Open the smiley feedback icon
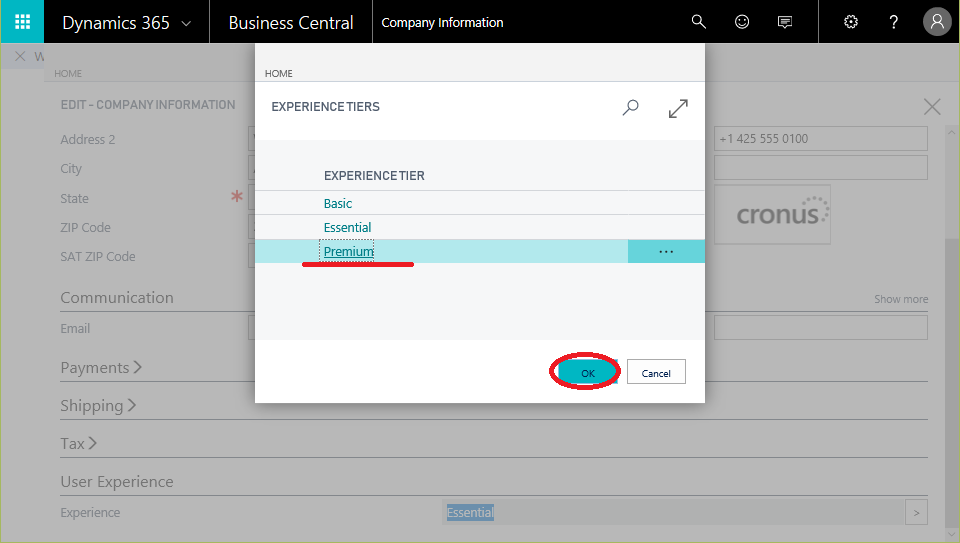This screenshot has width=960, height=543. click(741, 22)
